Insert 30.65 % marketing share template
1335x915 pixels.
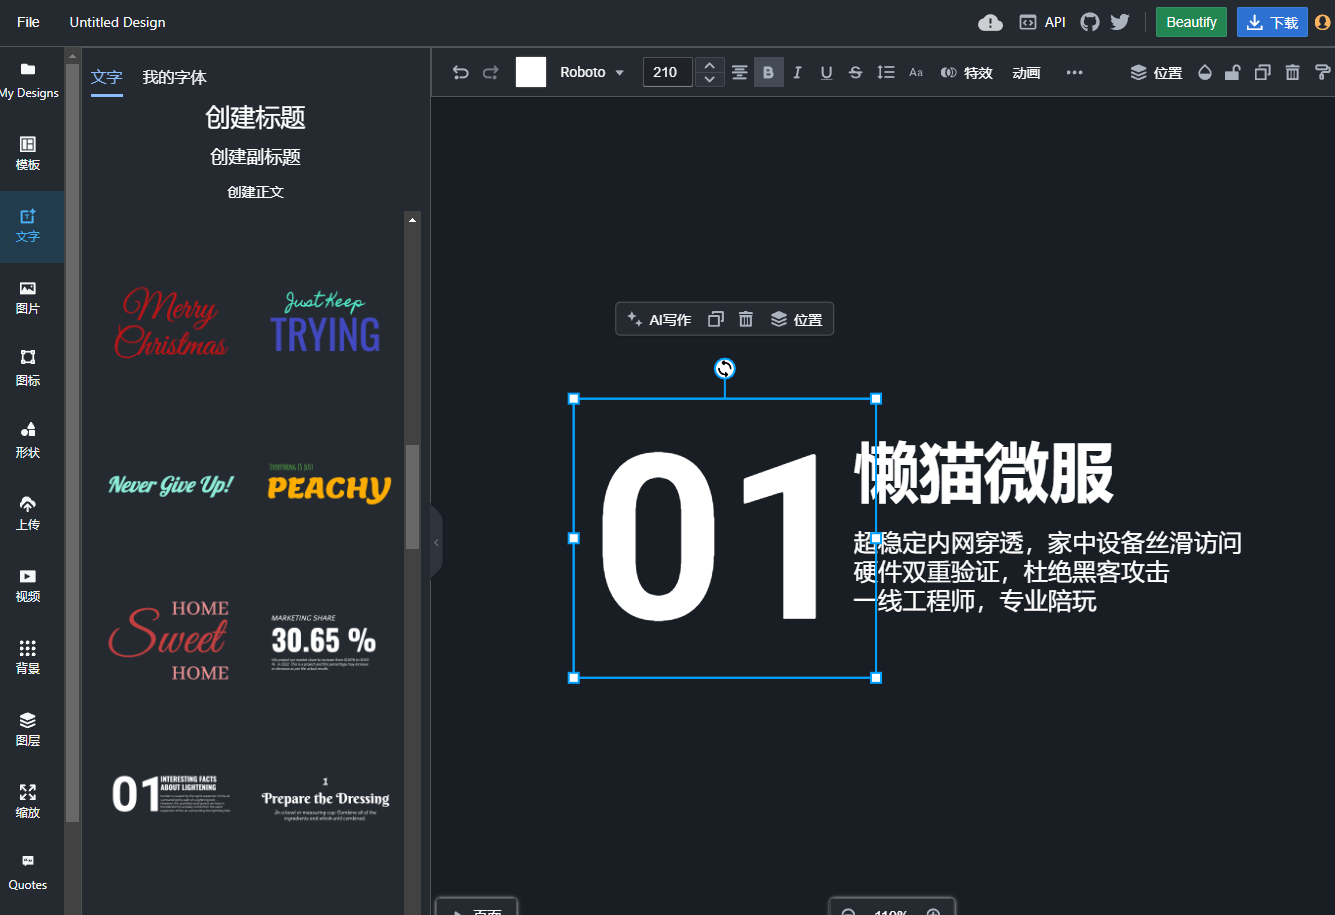pyautogui.click(x=323, y=642)
